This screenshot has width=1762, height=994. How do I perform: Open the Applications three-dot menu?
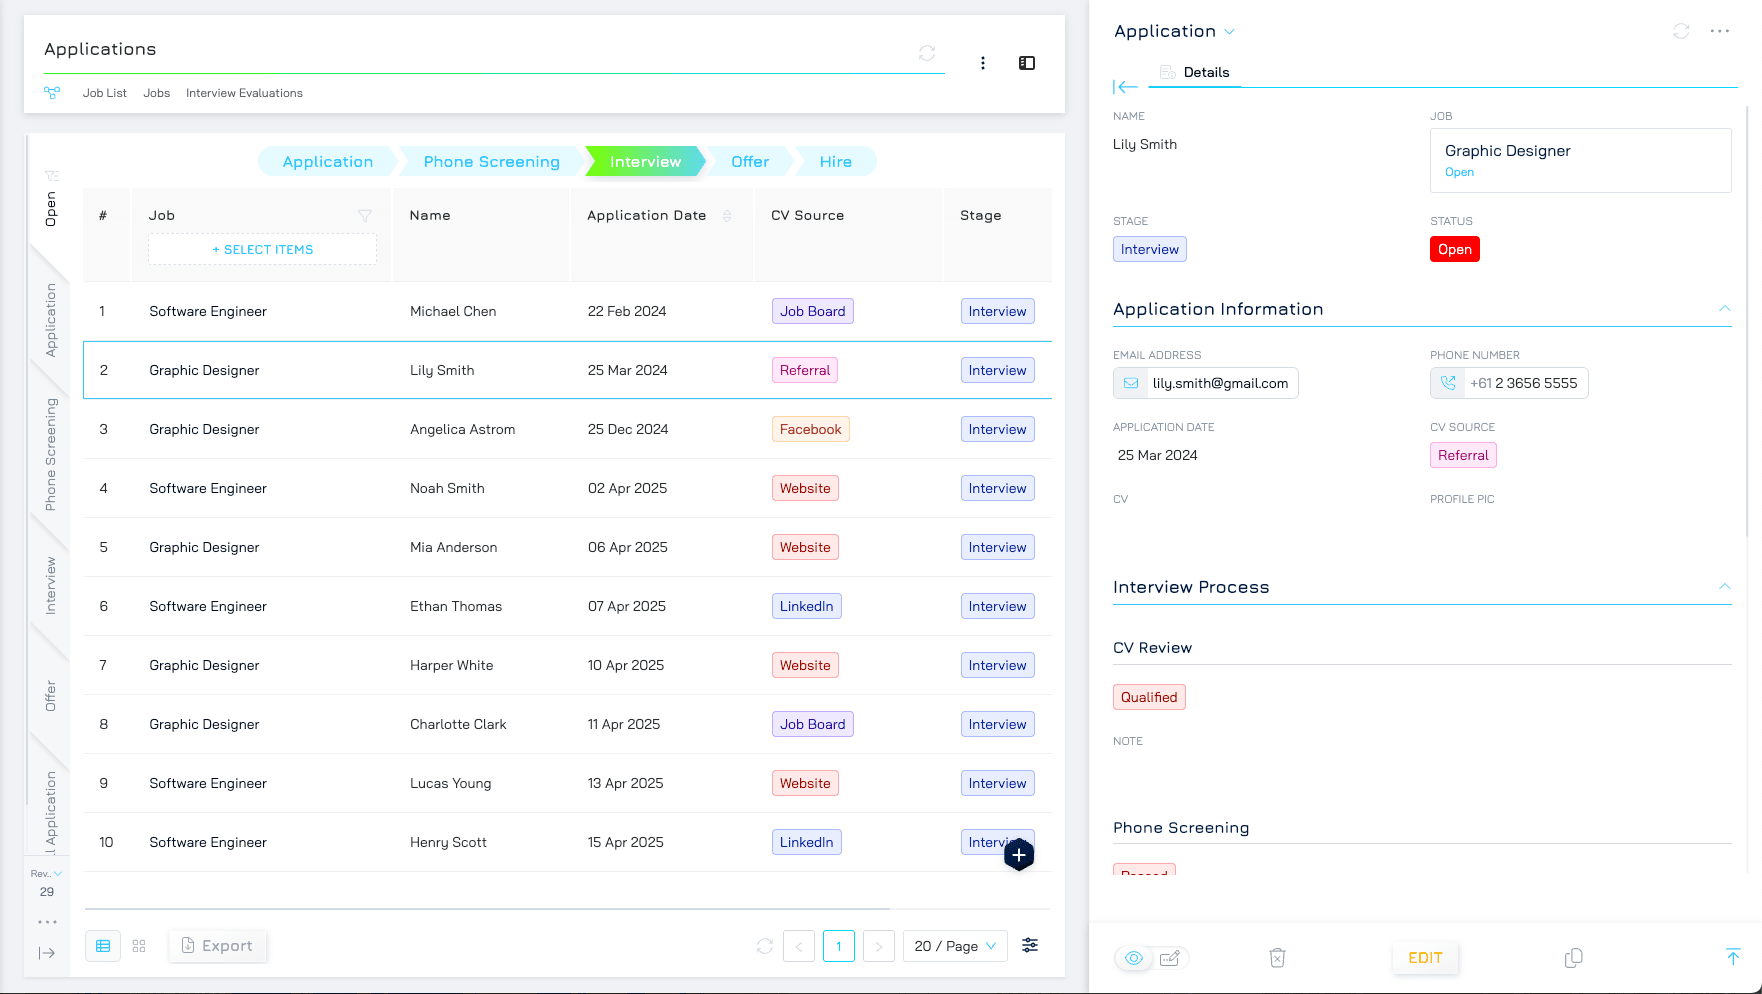(x=983, y=63)
